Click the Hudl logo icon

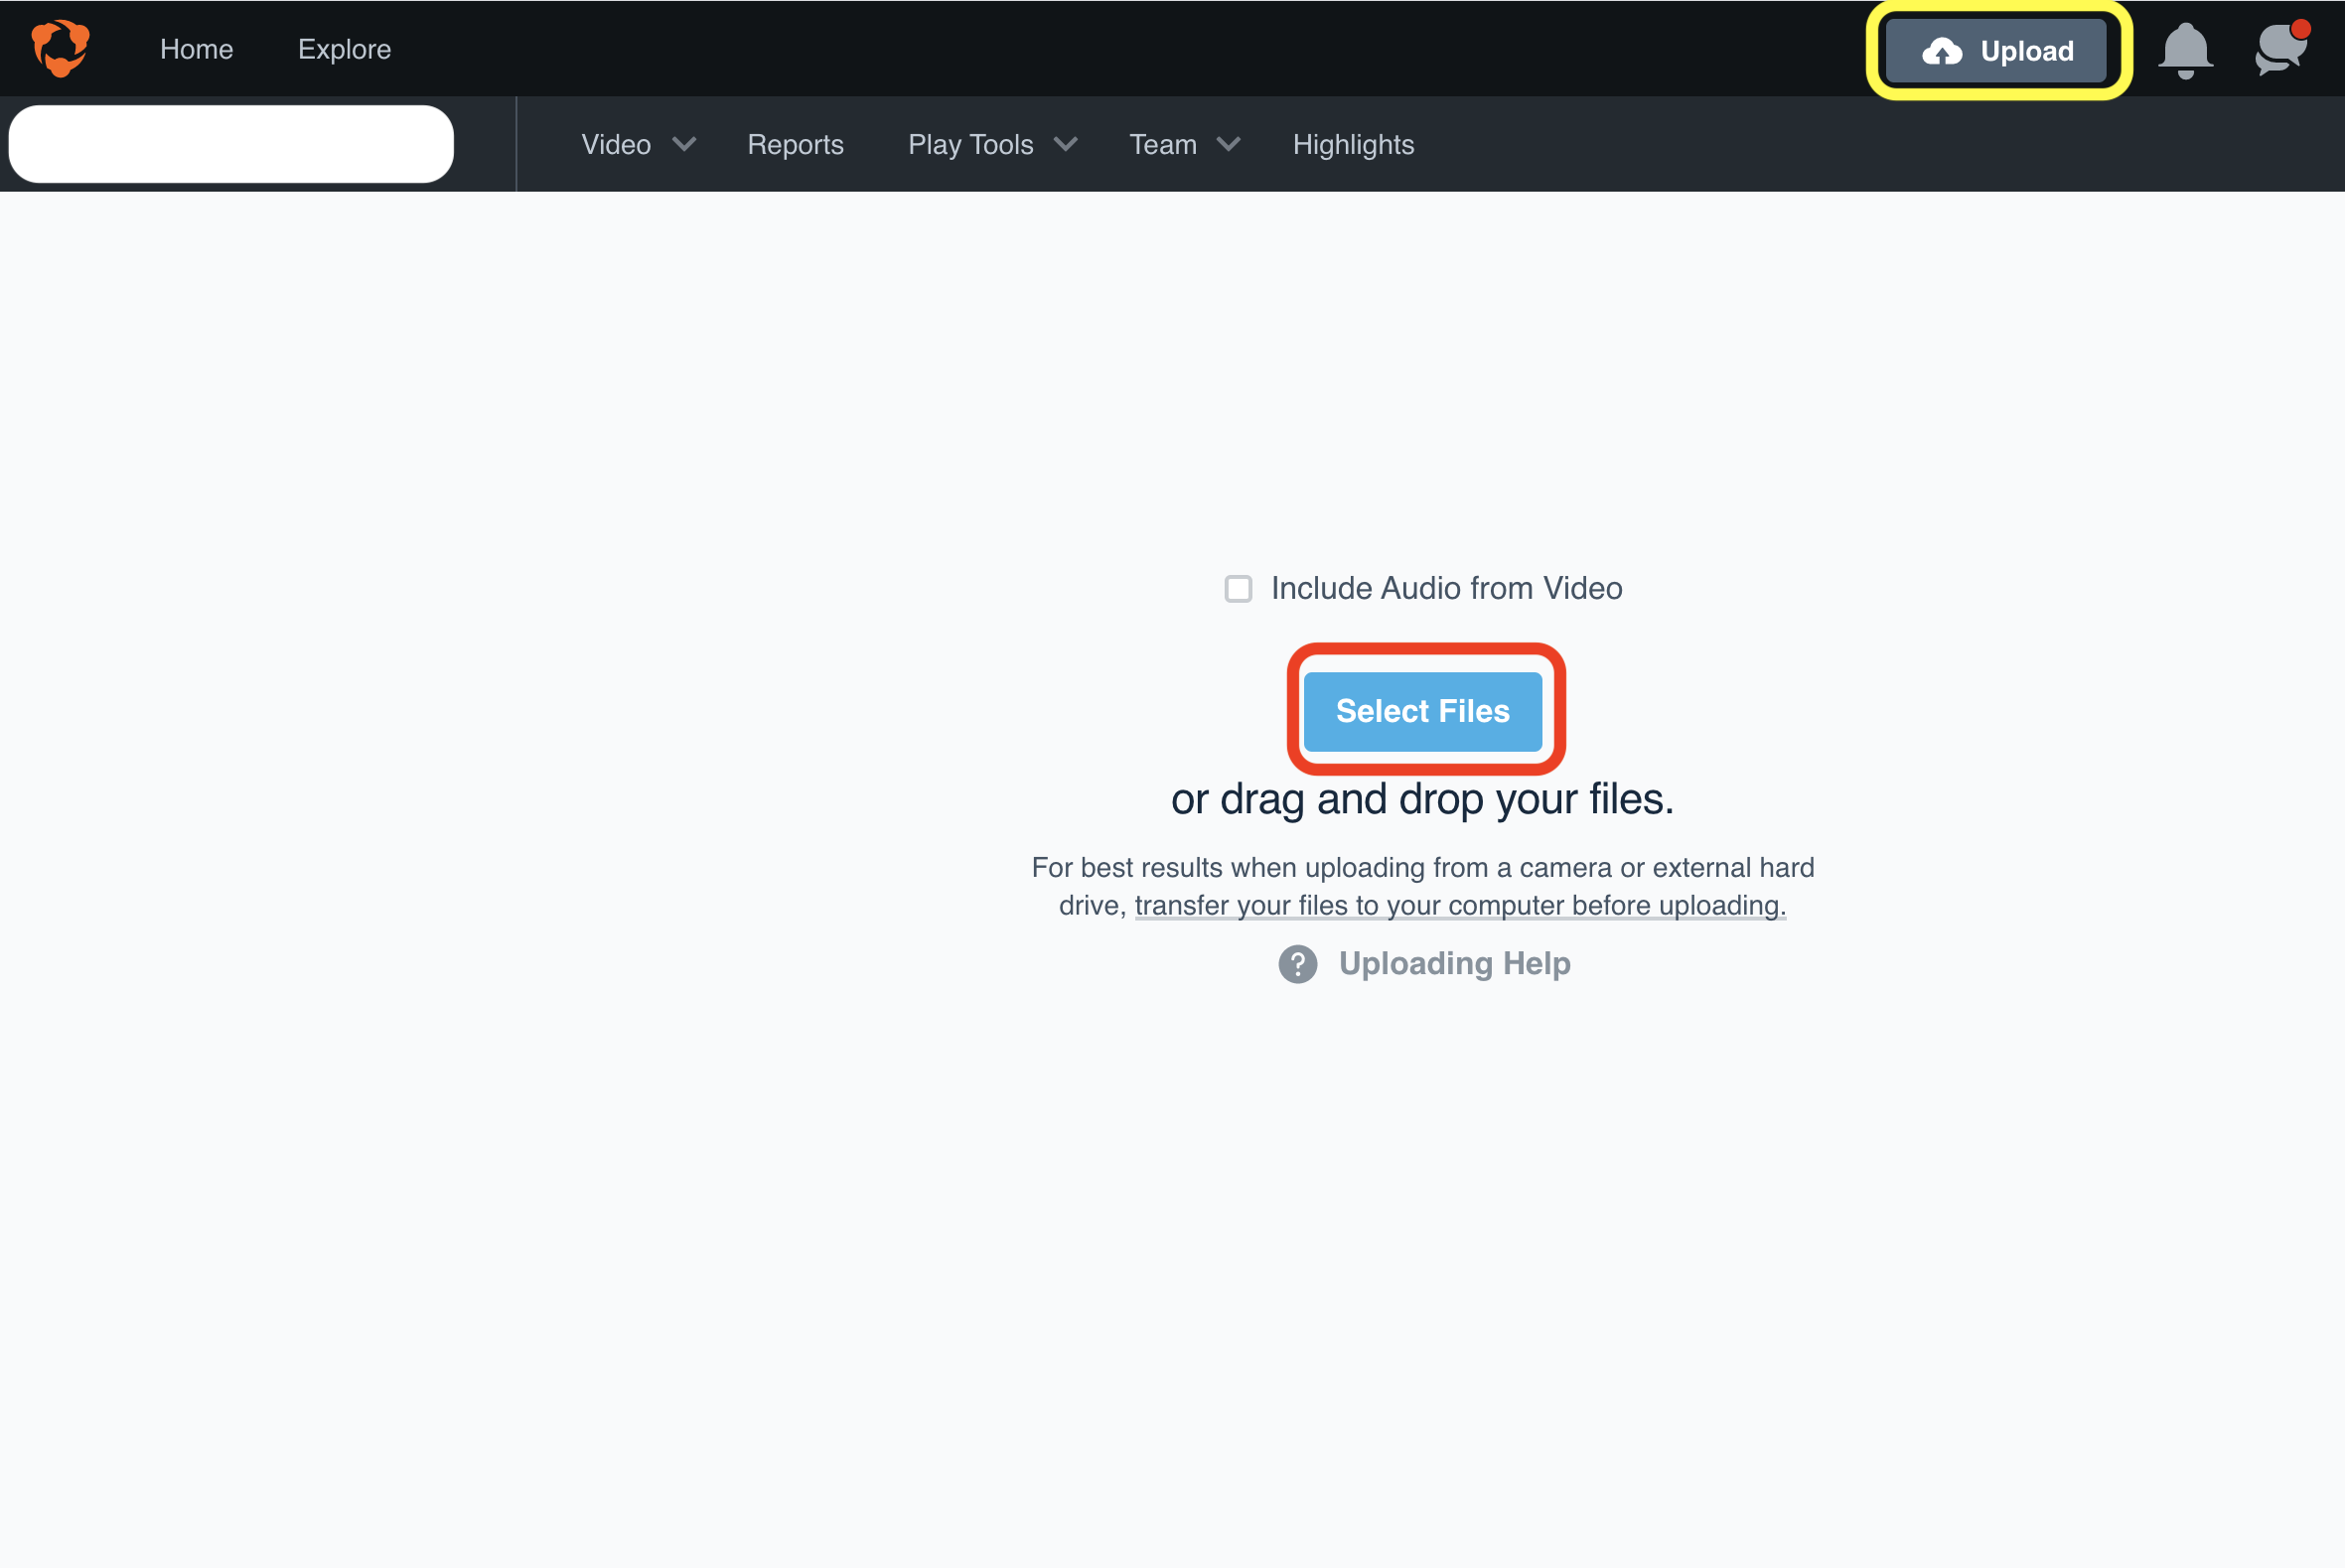pyautogui.click(x=60, y=48)
